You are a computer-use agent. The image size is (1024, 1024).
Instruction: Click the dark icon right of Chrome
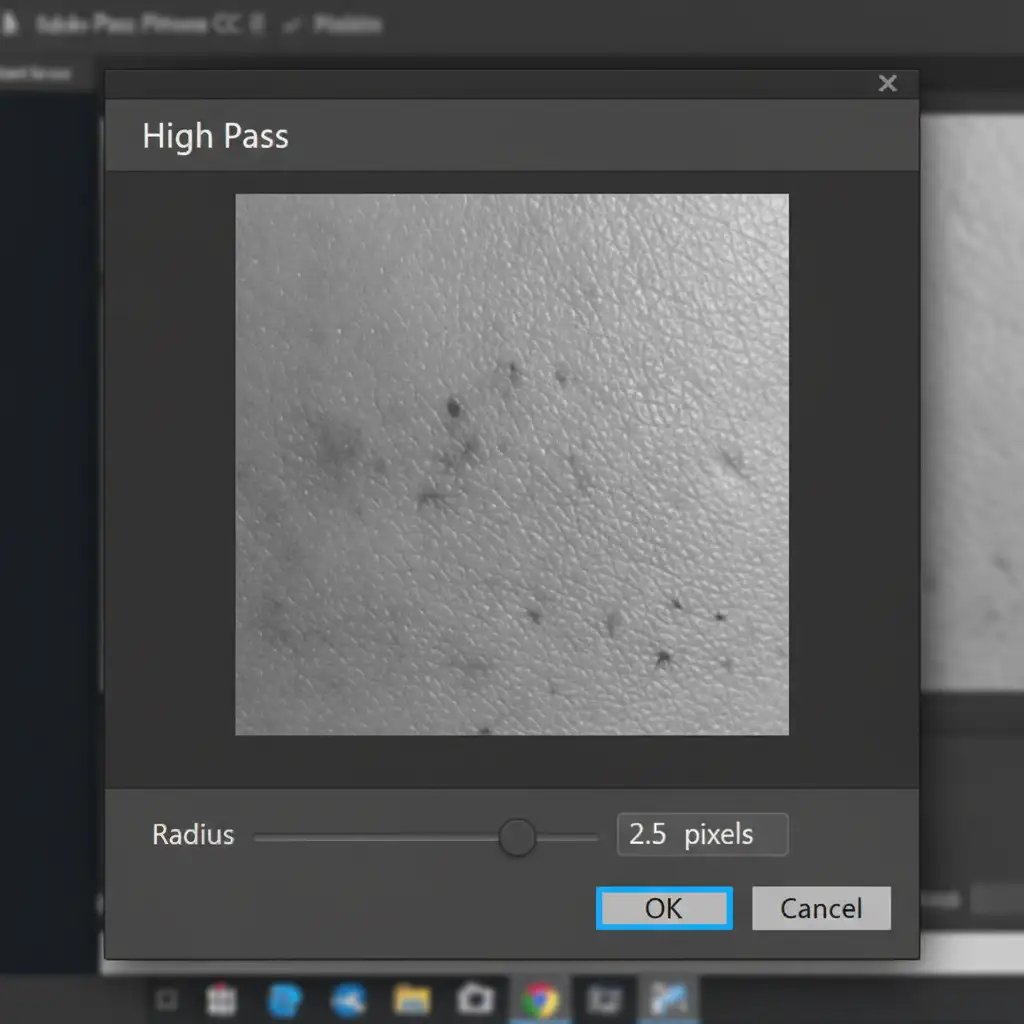(603, 999)
